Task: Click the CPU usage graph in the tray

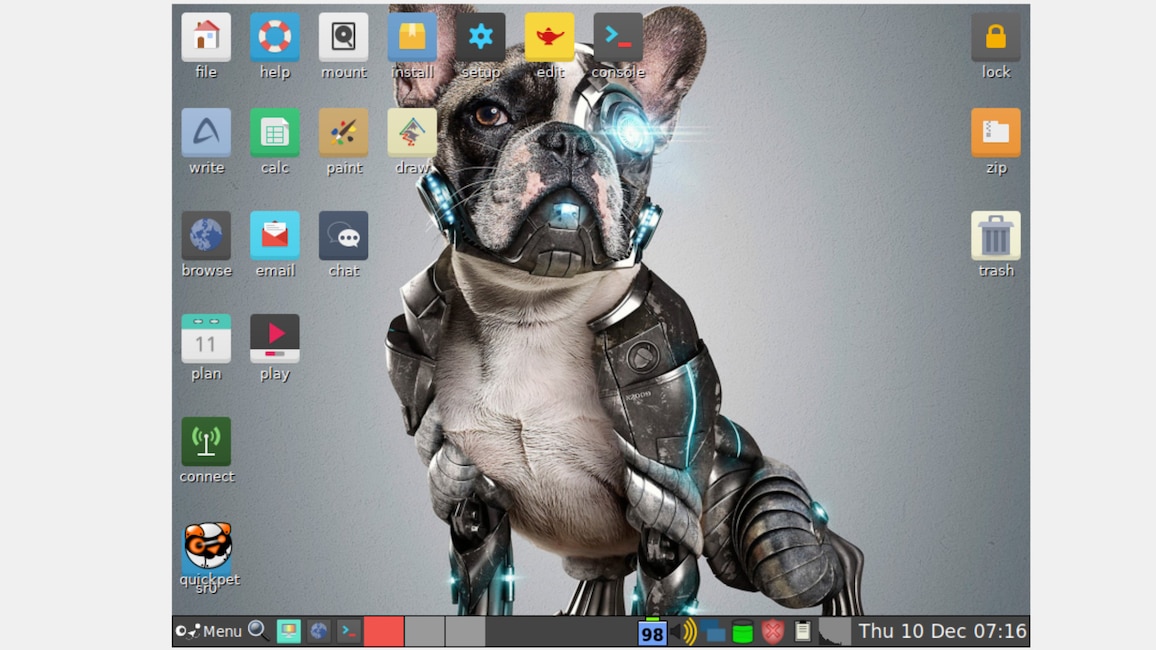Action: coord(837,632)
